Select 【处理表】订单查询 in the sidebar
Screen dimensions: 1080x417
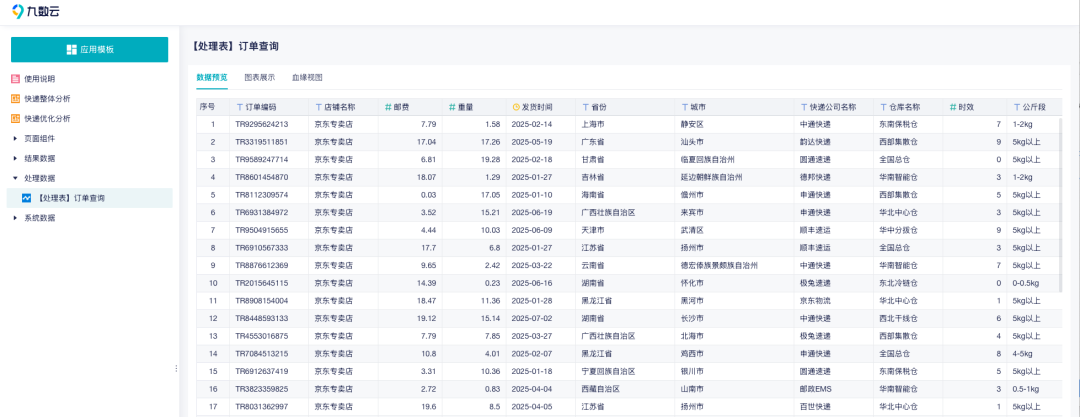[x=90, y=198]
